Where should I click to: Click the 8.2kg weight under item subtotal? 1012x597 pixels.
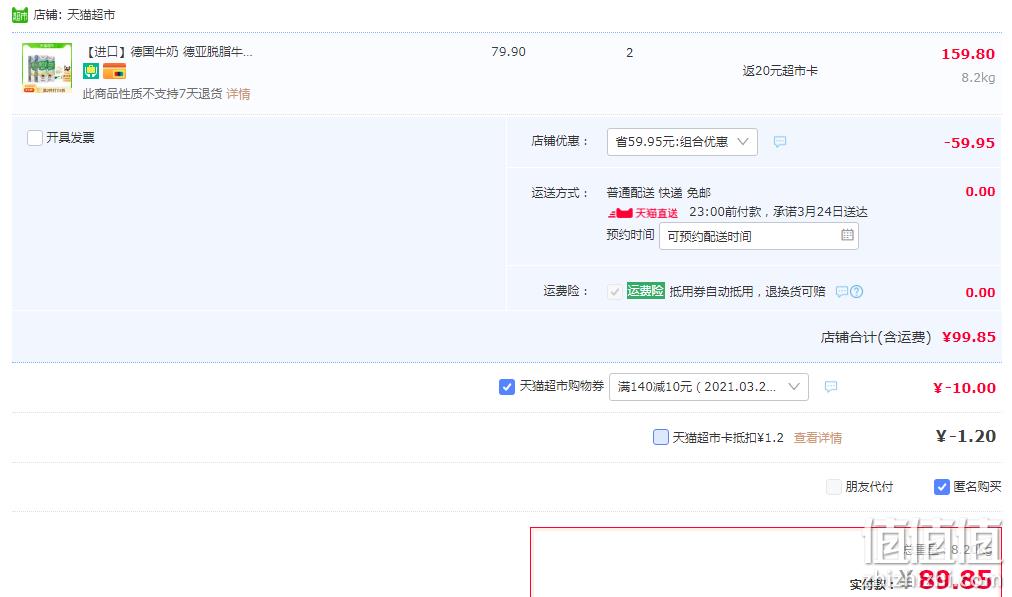[978, 78]
